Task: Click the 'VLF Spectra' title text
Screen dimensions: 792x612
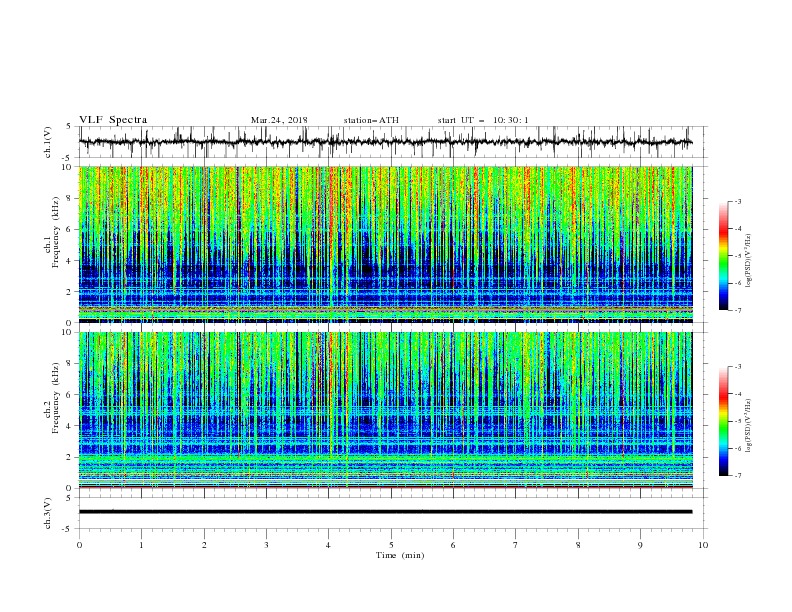Action: point(113,120)
